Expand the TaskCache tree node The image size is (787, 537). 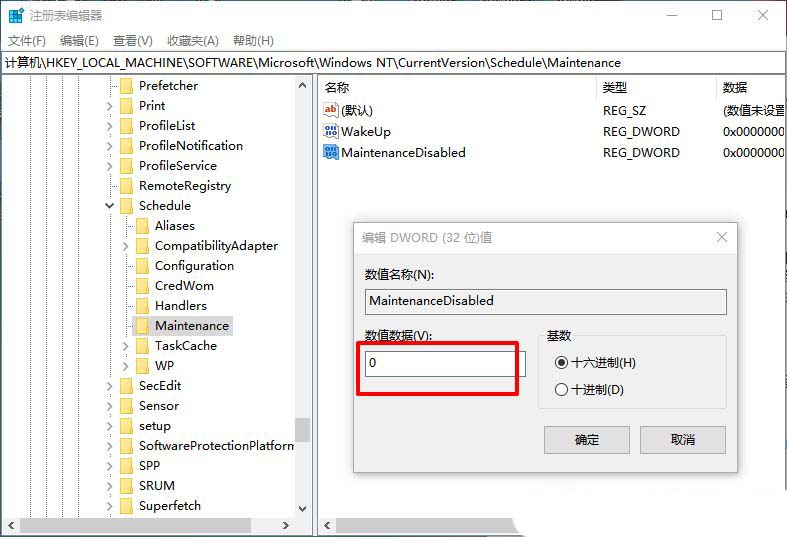[x=125, y=346]
